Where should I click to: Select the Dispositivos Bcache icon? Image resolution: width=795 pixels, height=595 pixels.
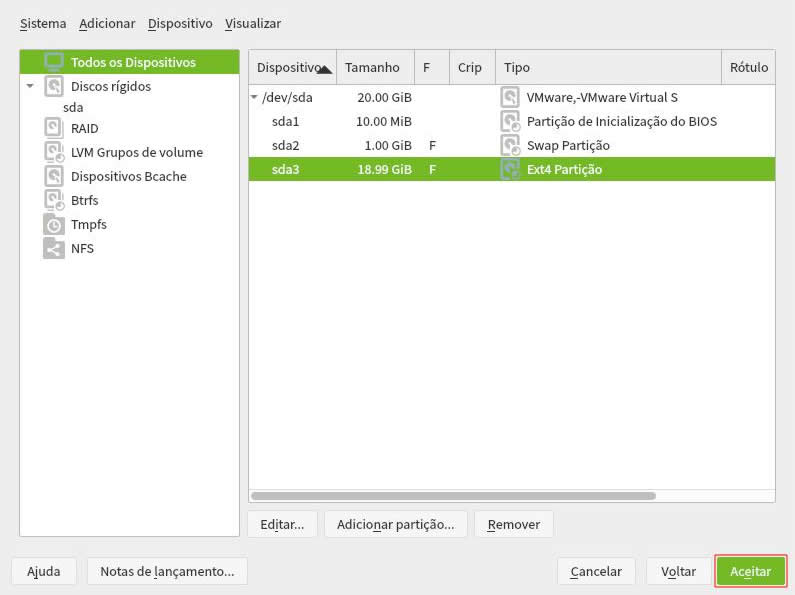[54, 176]
